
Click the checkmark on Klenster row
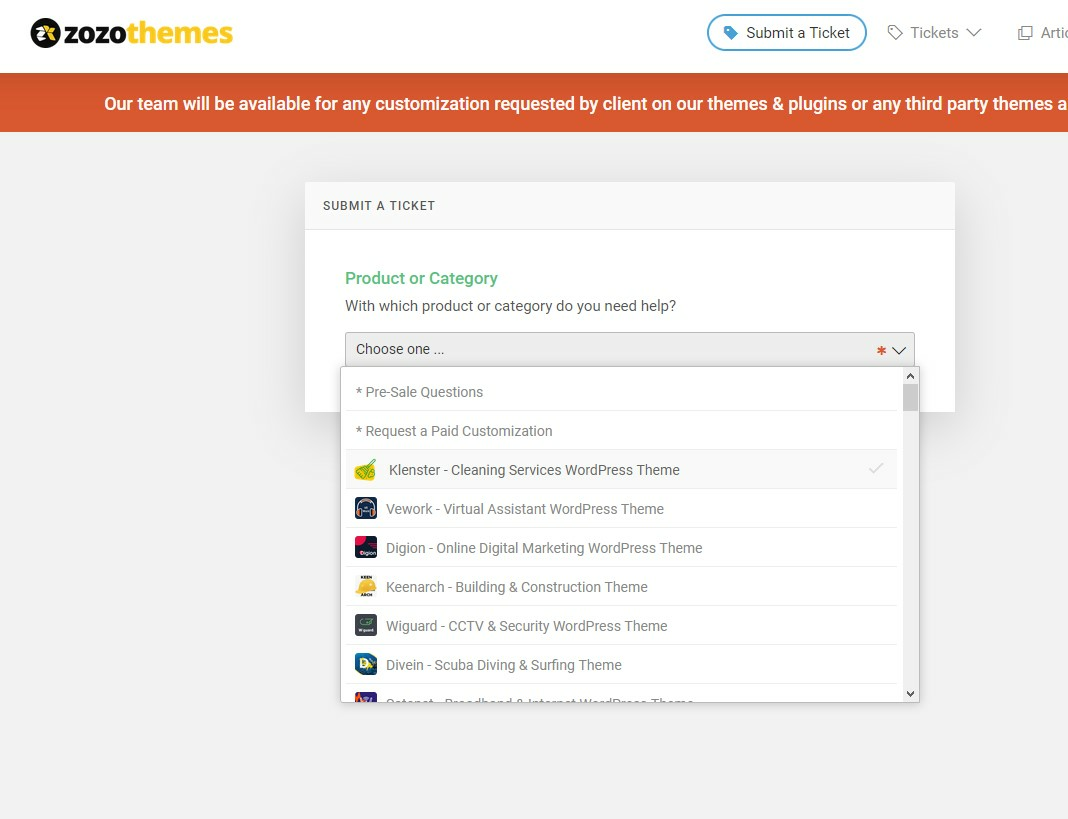click(876, 468)
